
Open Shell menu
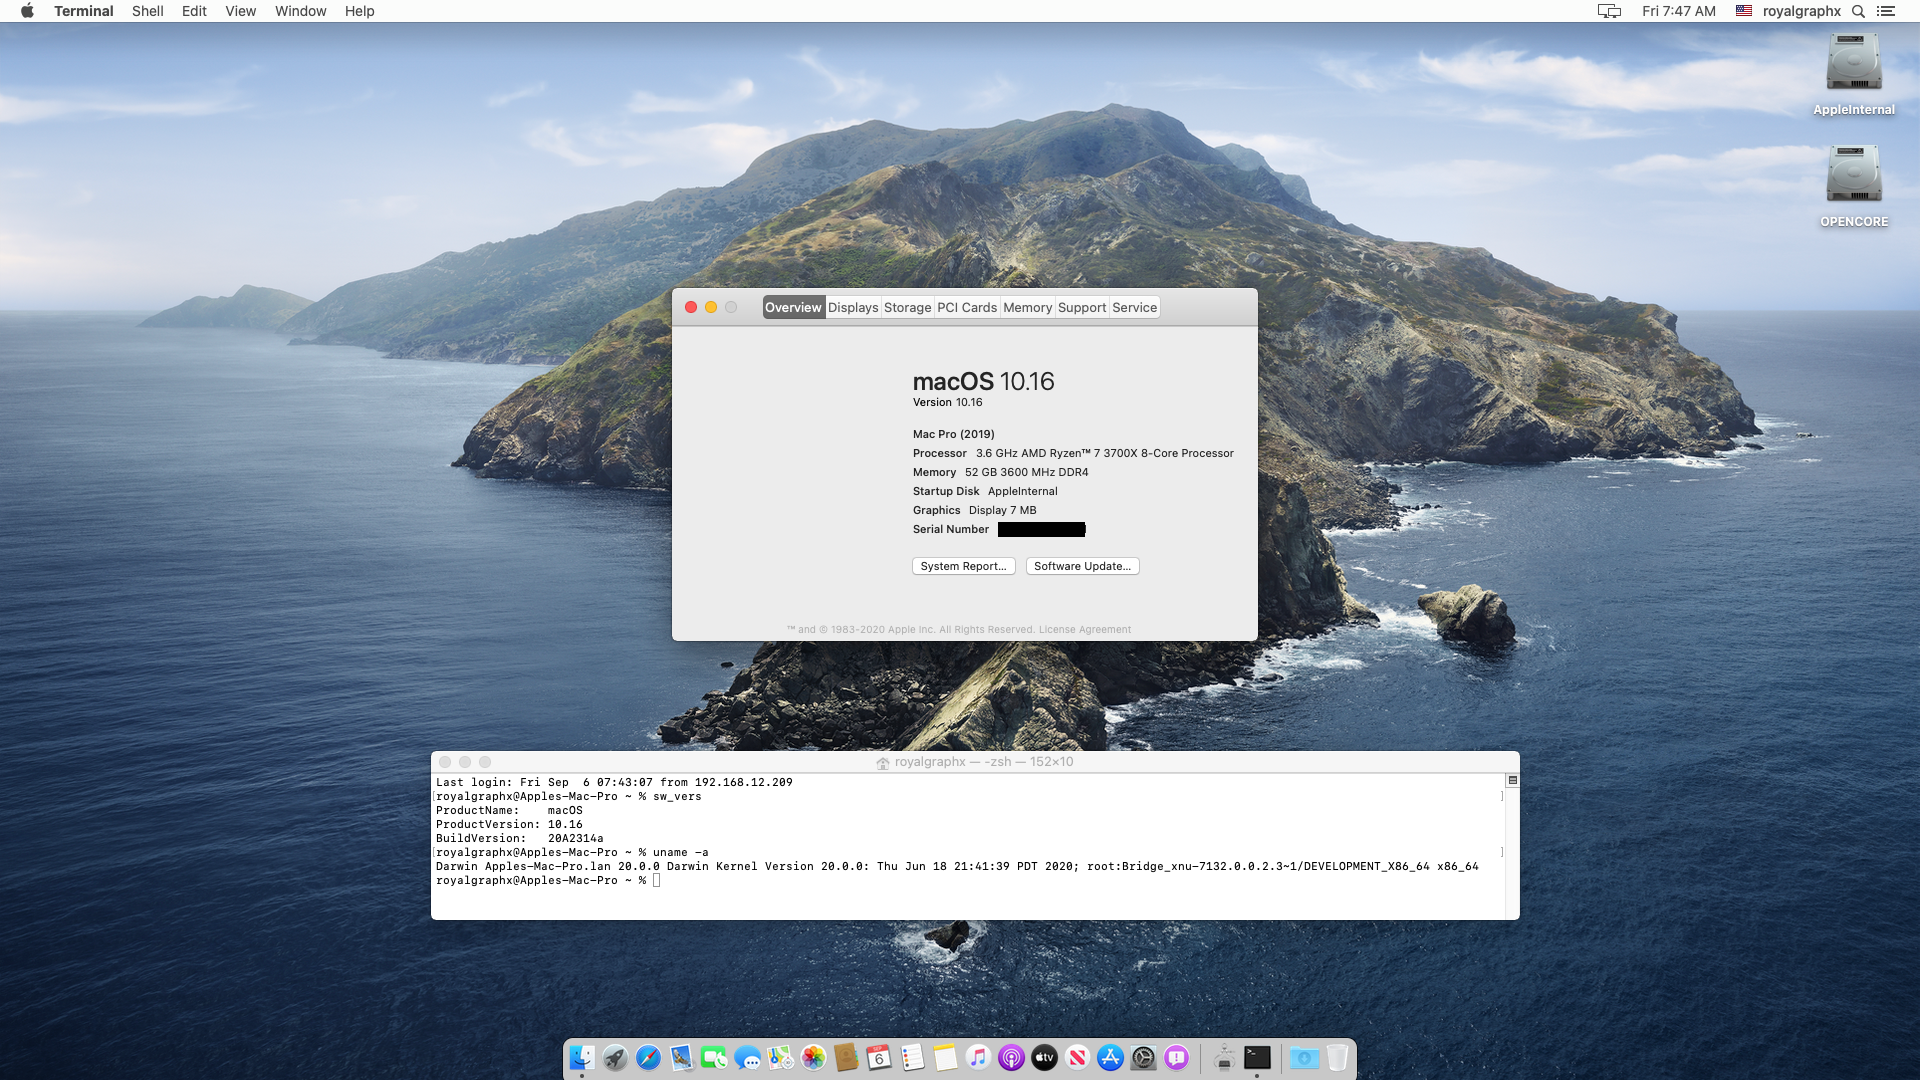(148, 11)
